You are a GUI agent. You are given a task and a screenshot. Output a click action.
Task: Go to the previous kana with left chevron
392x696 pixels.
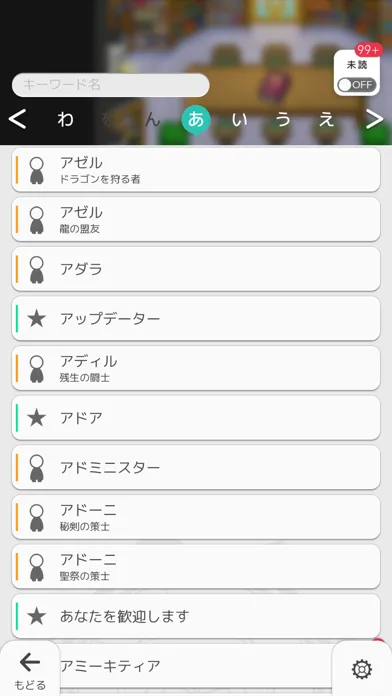17,119
